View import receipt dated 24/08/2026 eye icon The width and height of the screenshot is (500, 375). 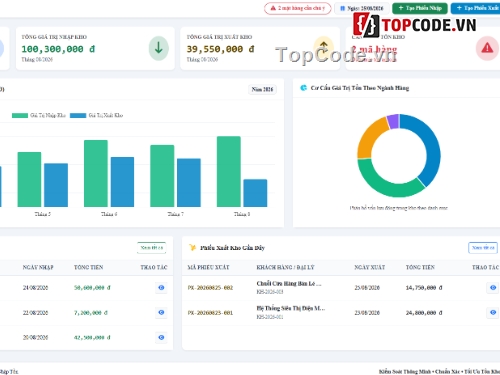(x=161, y=288)
